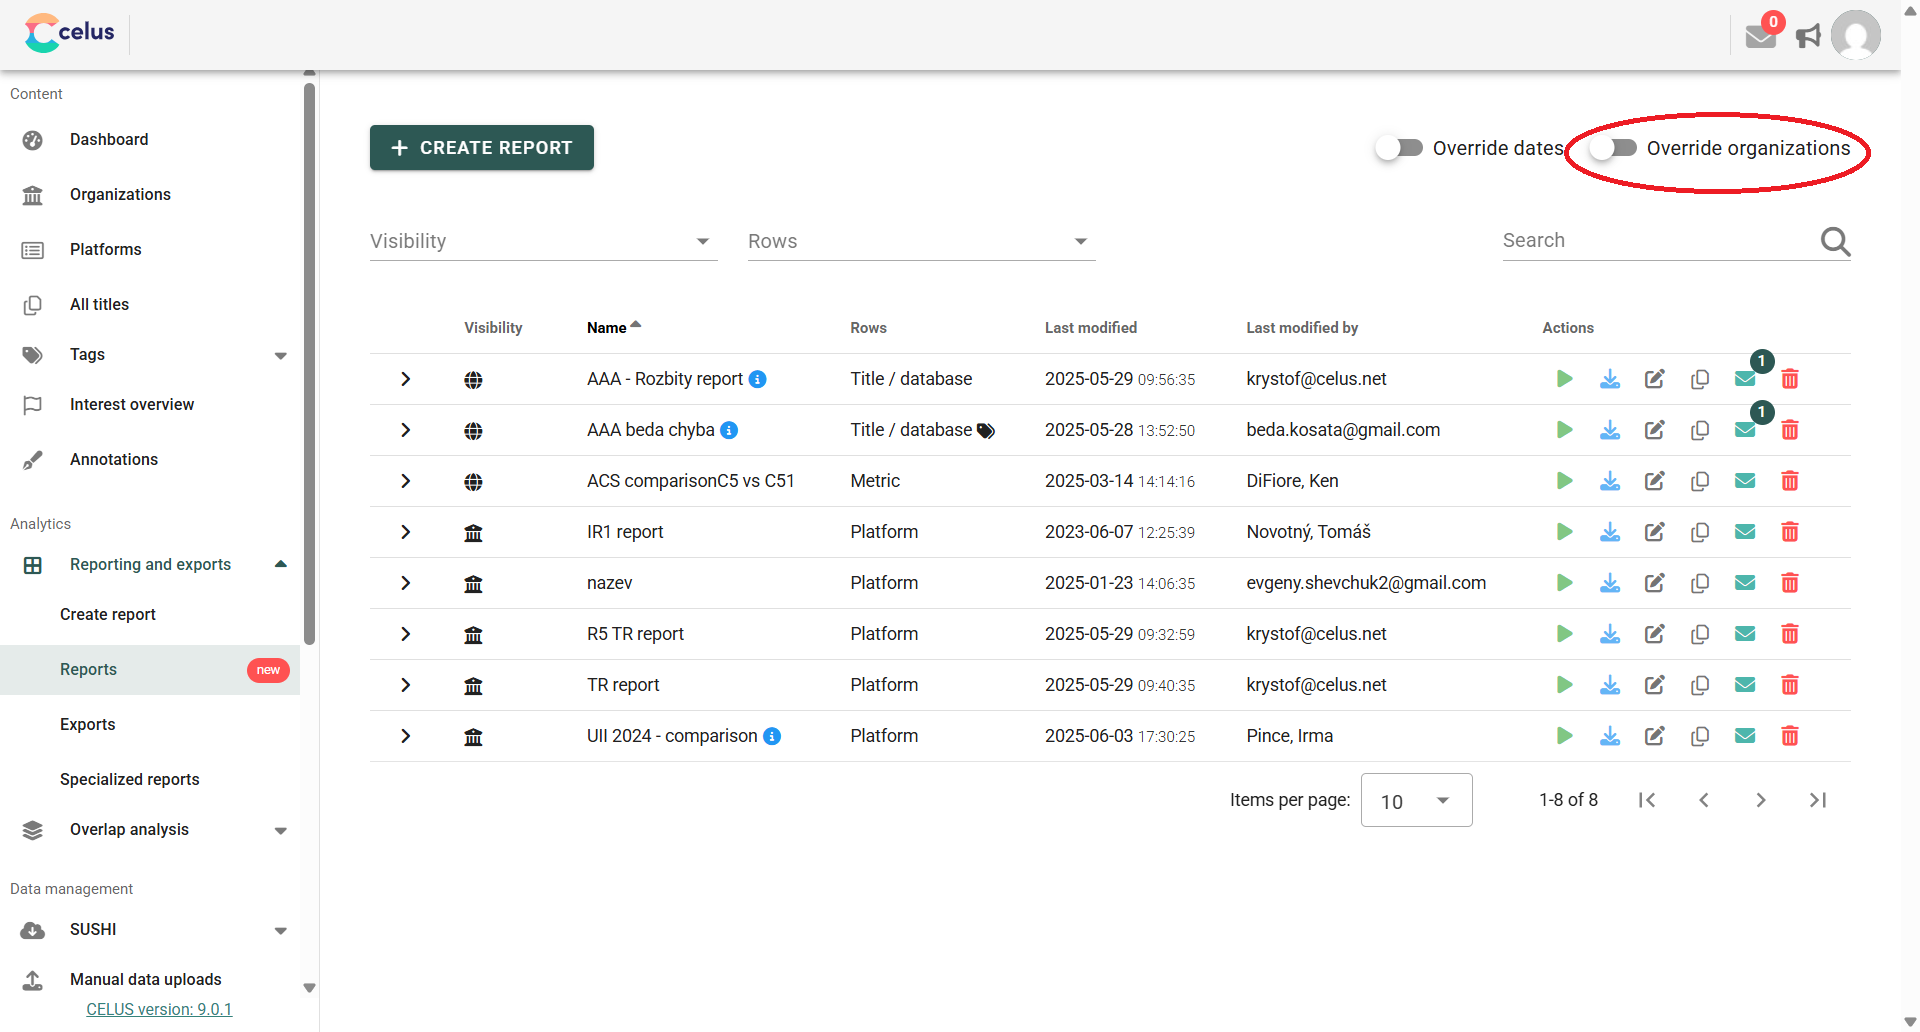Delete the R5 TR report
Image resolution: width=1920 pixels, height=1032 pixels.
click(x=1790, y=634)
